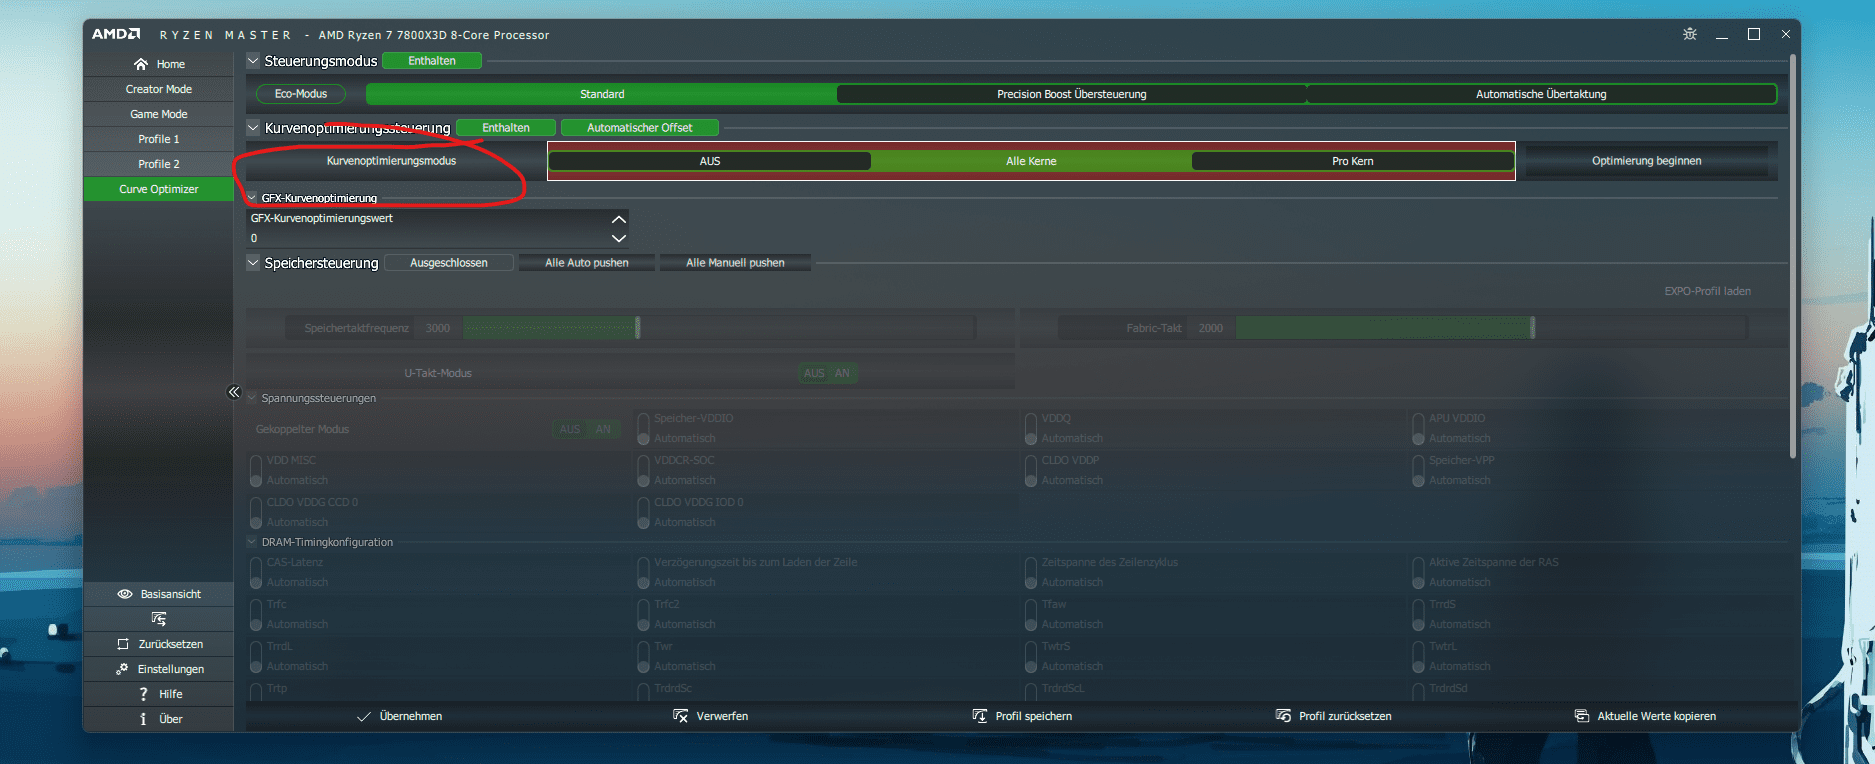Click the Verwerfen button label
The width and height of the screenshot is (1875, 764).
click(722, 716)
